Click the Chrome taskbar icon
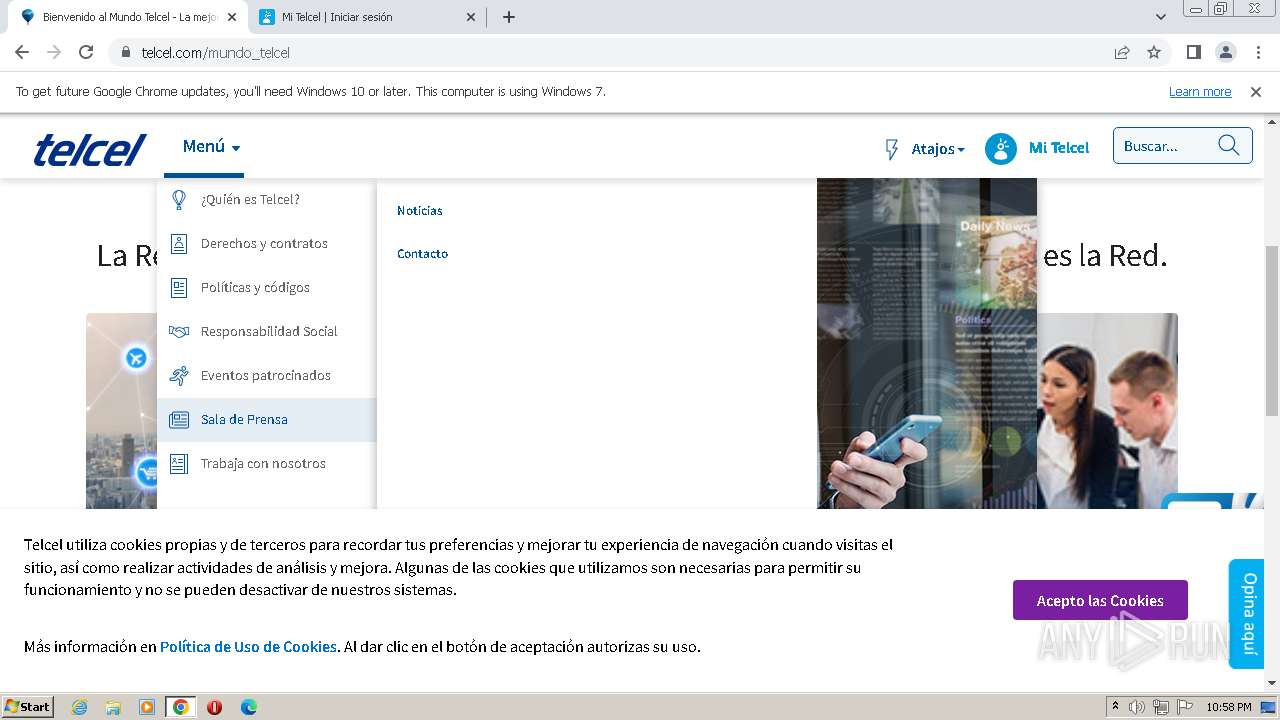The height and width of the screenshot is (720, 1280). point(181,707)
